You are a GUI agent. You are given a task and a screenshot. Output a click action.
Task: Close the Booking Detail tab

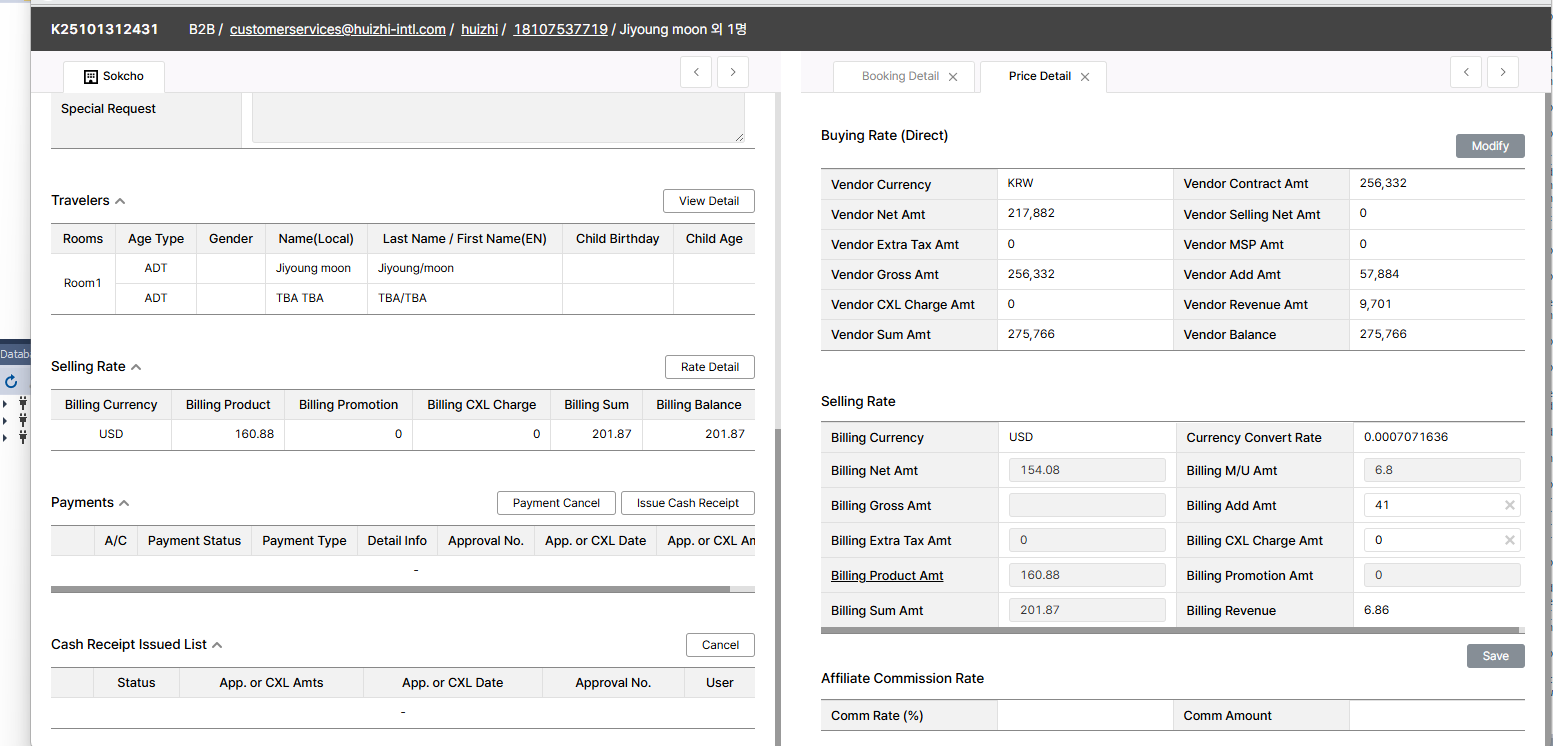(x=953, y=77)
